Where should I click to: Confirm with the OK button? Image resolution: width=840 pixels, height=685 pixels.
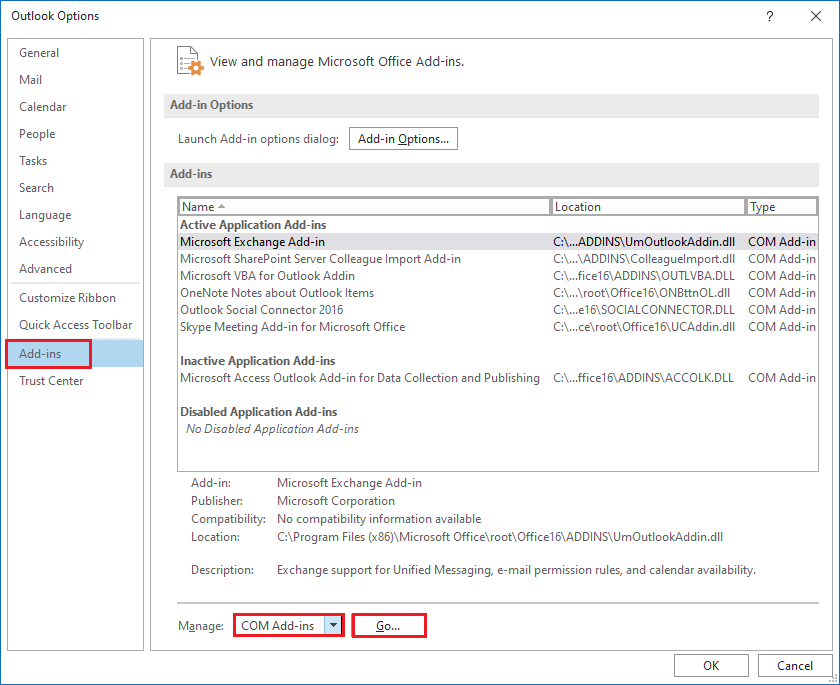pos(711,666)
